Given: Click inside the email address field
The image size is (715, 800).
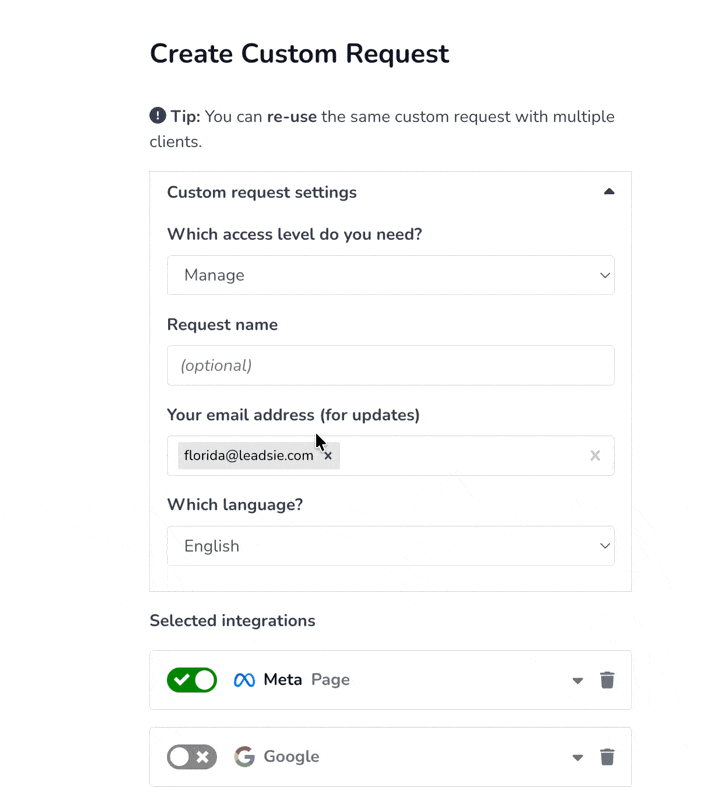Looking at the screenshot, I should coord(460,456).
